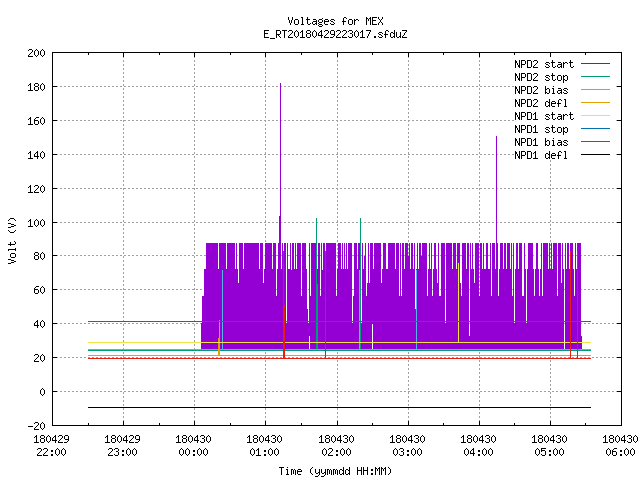The width and height of the screenshot is (640, 480).
Task: Click the x-axis label 180429 22:00
Action: coord(51,446)
